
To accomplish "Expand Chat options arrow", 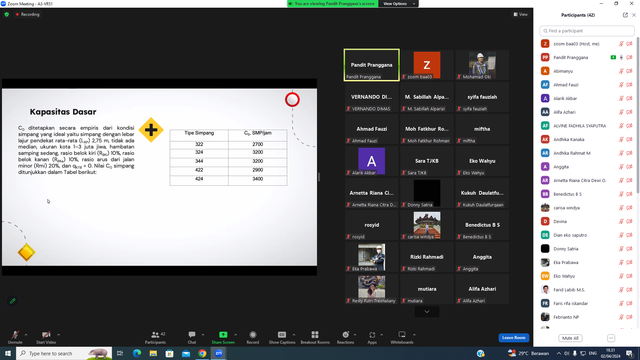I will [203, 335].
